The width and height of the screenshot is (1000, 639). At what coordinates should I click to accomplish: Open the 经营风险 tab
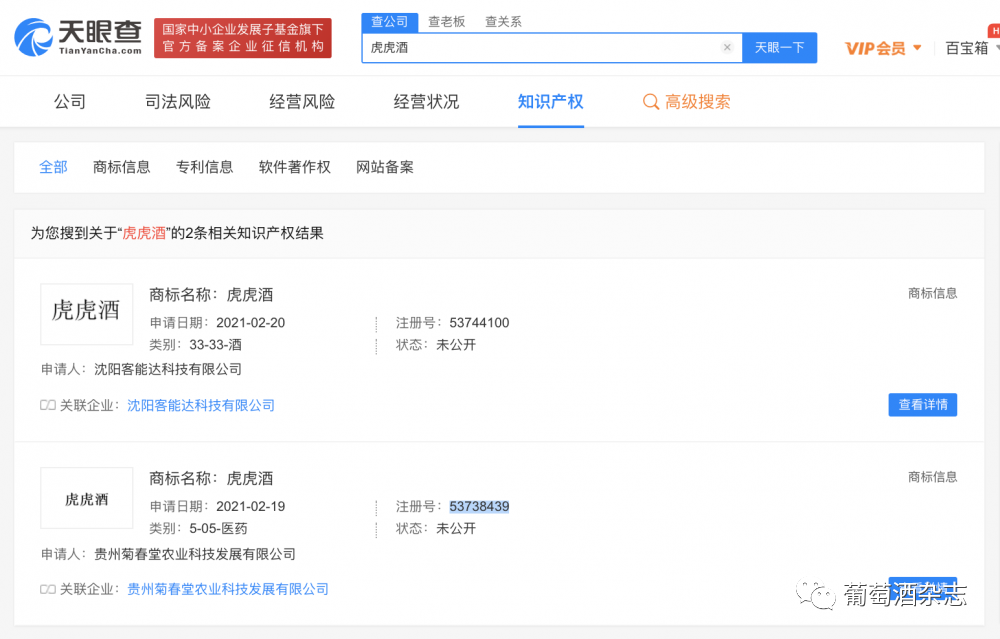pos(302,102)
